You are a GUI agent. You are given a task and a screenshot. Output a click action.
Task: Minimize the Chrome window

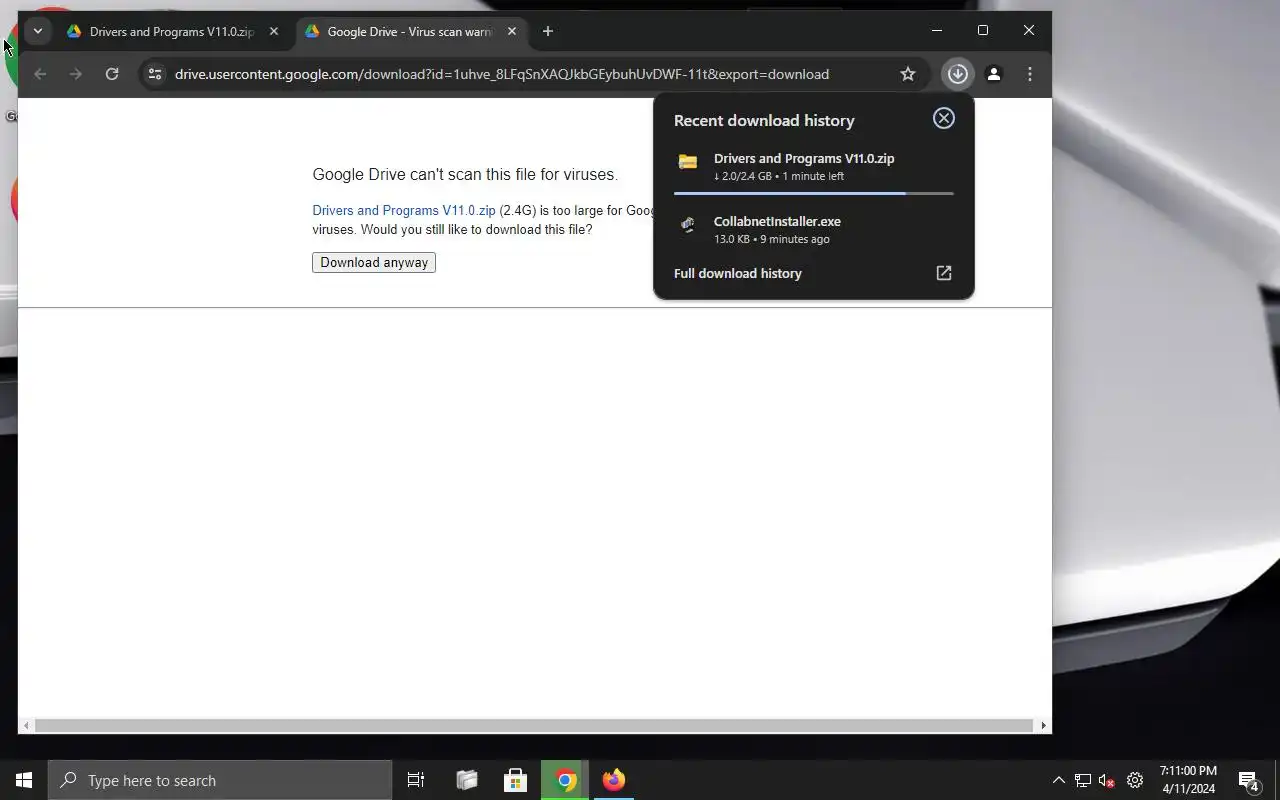point(937,31)
